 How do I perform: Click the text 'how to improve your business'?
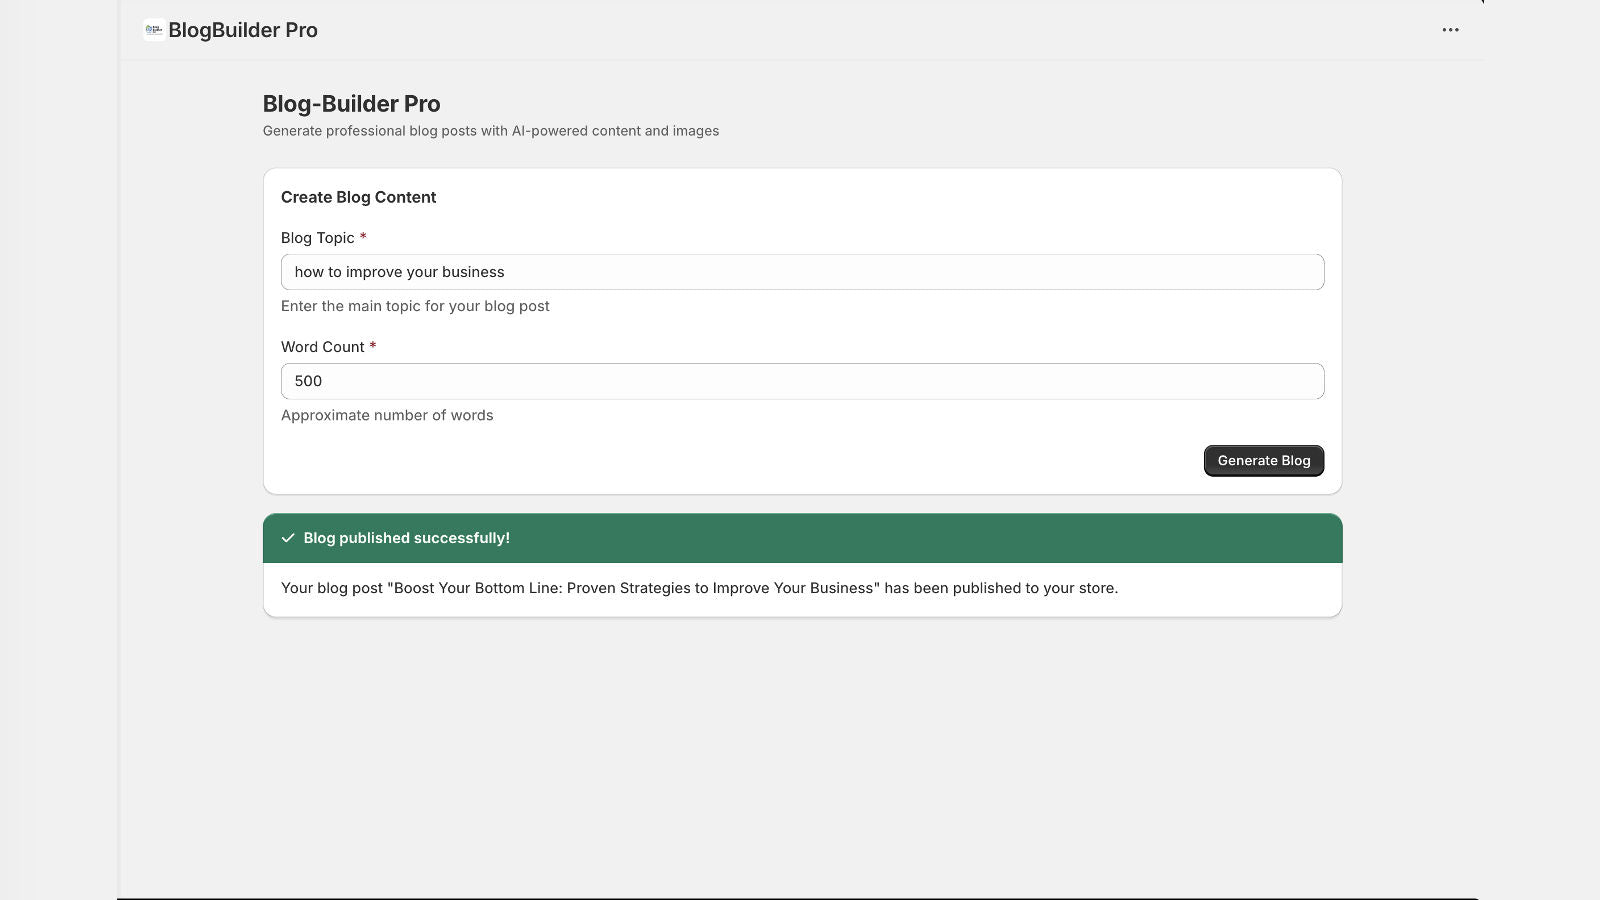[x=399, y=272]
